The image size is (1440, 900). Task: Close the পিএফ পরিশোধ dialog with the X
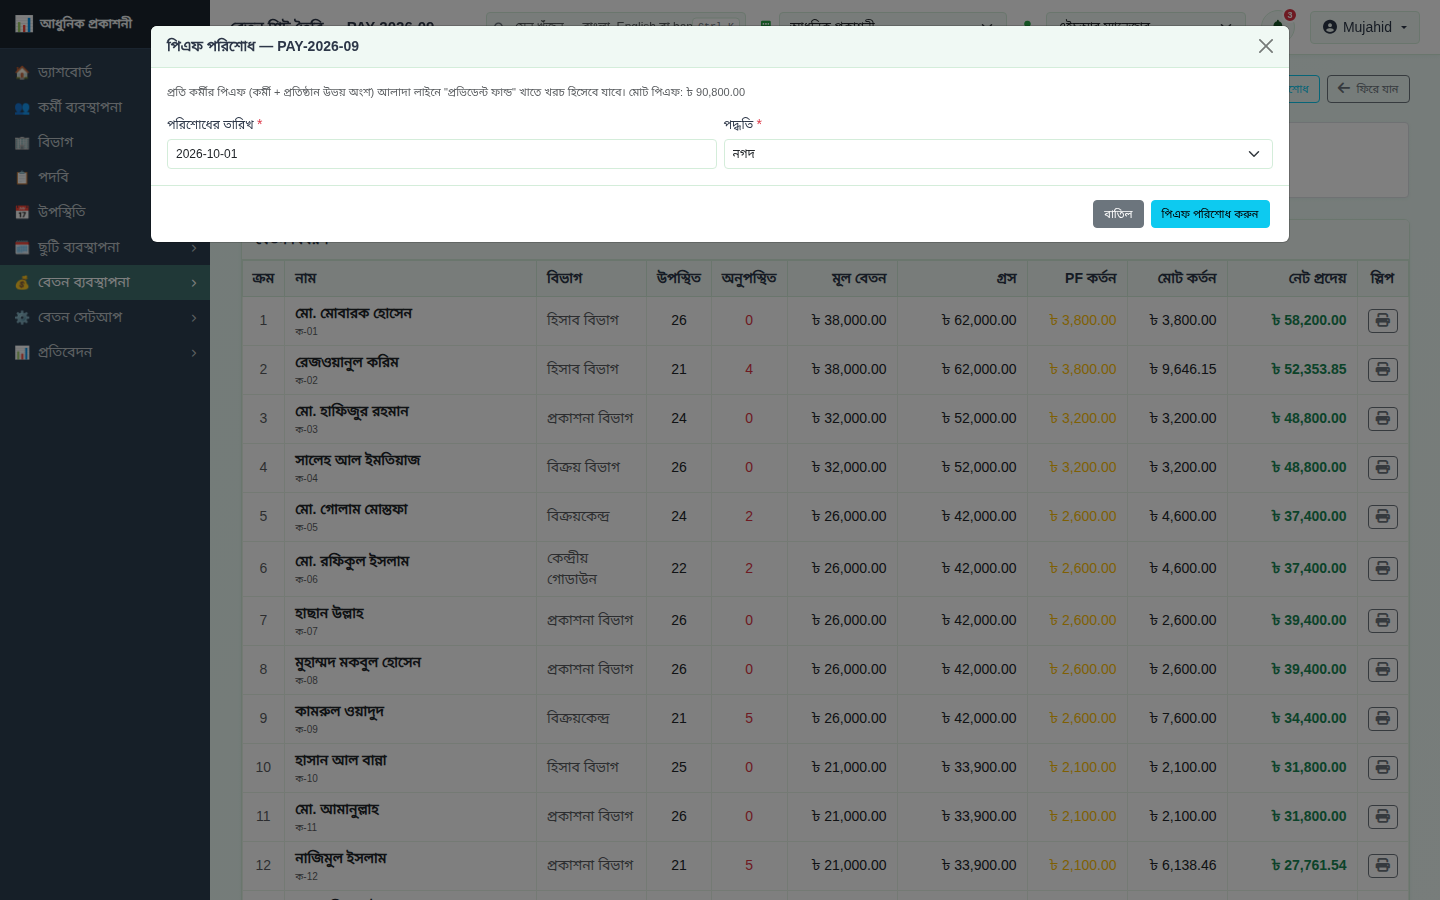pos(1266,46)
